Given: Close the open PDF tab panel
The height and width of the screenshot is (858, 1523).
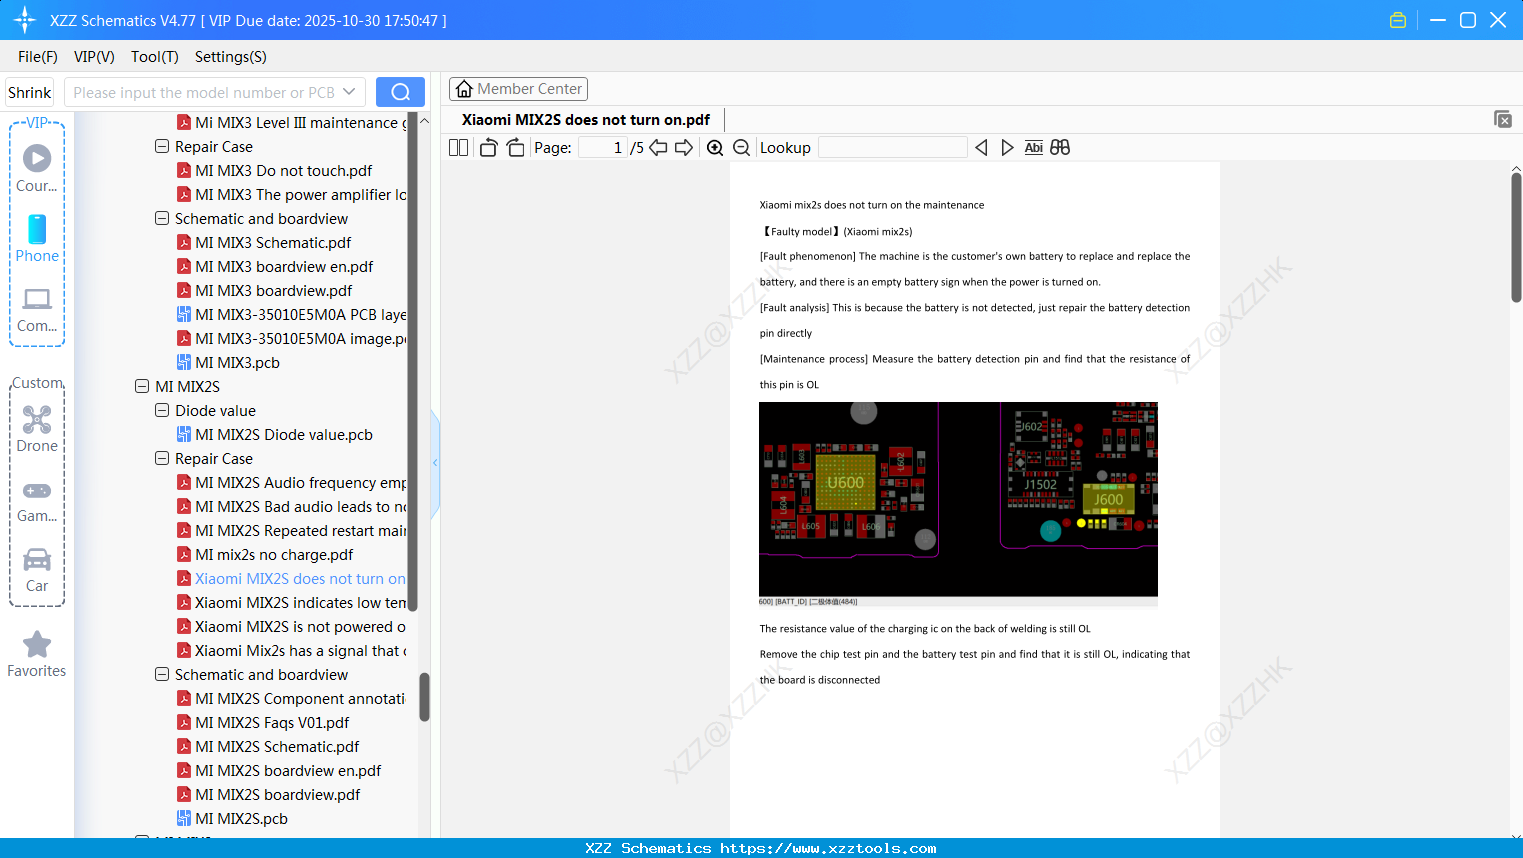Looking at the screenshot, I should pyautogui.click(x=1503, y=119).
